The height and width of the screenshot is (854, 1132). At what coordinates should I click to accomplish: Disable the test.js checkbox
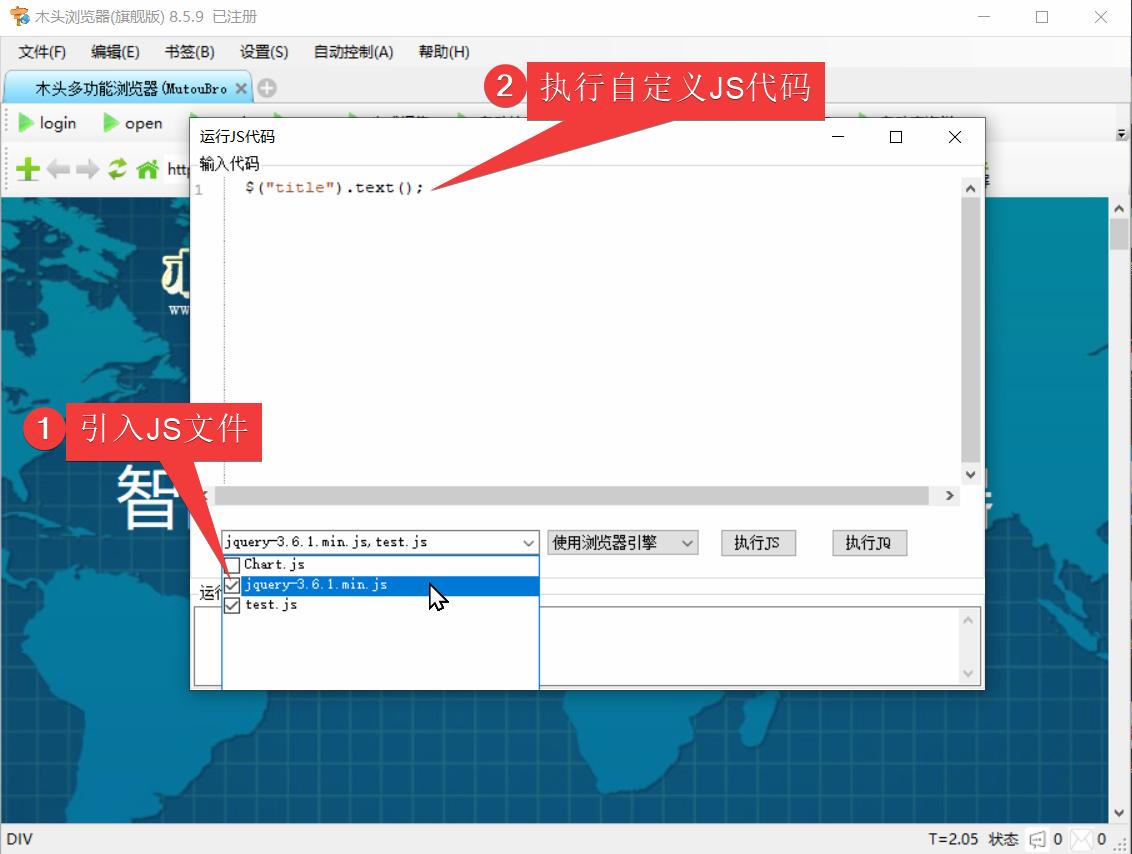point(232,604)
